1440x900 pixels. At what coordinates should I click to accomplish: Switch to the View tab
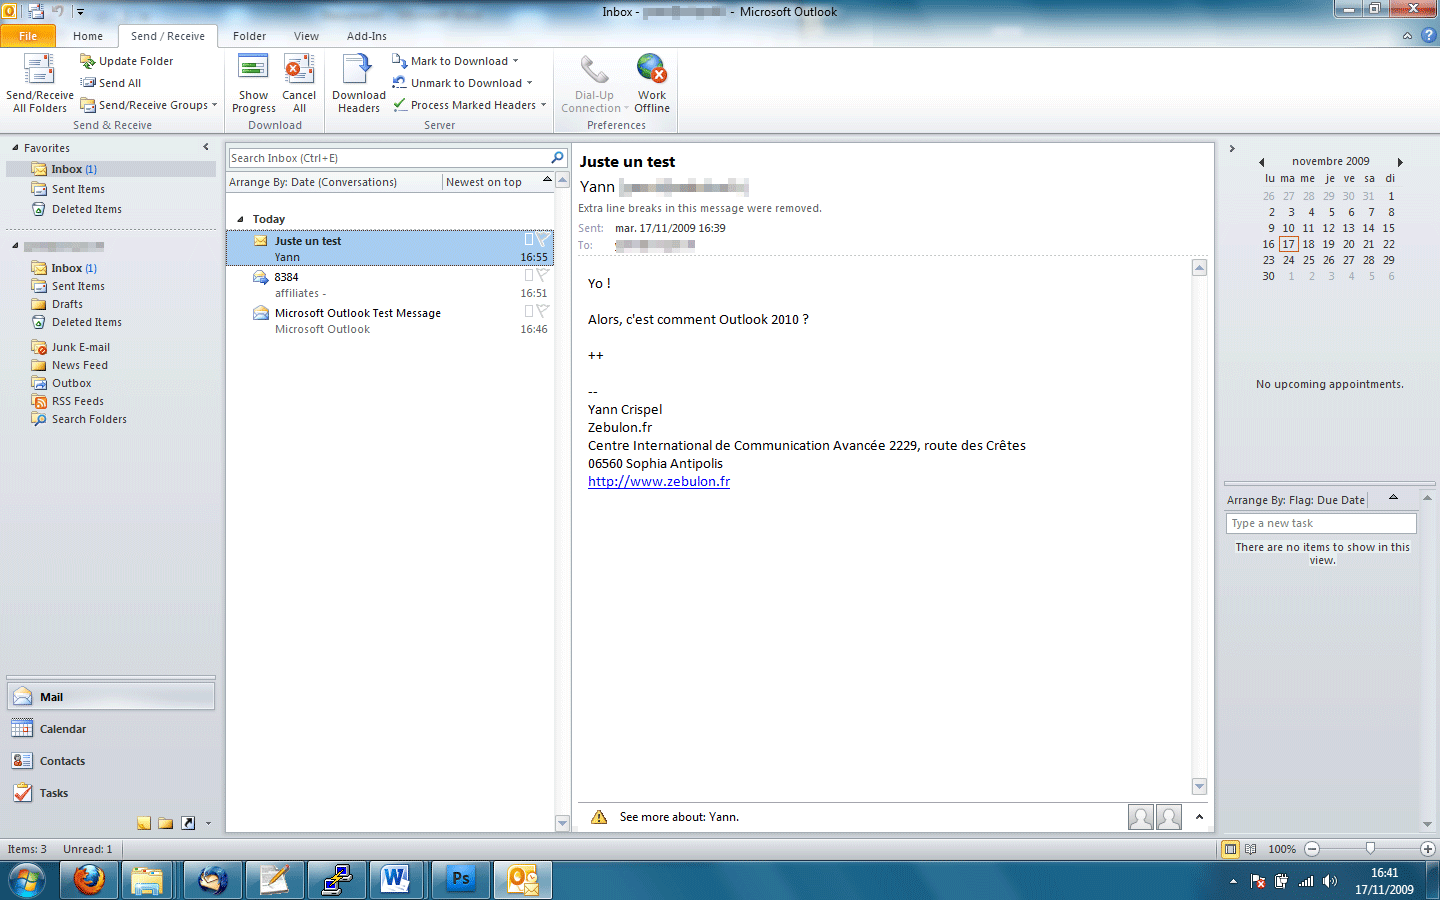306,36
